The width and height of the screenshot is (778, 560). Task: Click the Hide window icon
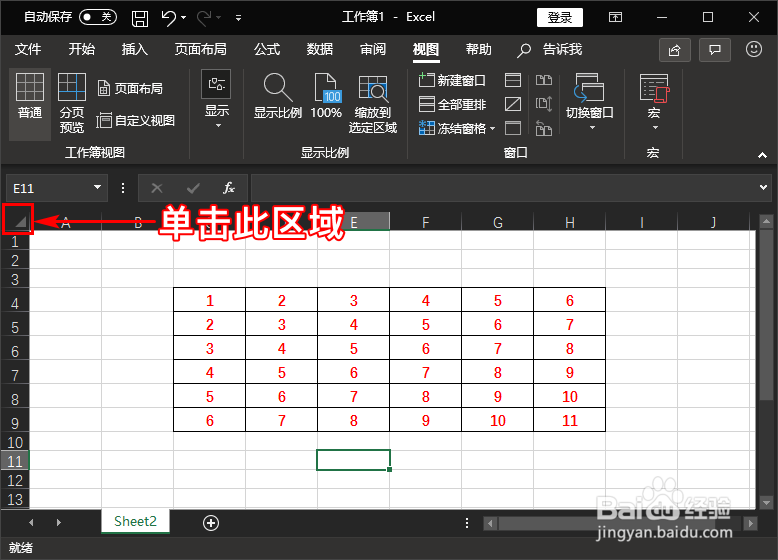[x=513, y=104]
